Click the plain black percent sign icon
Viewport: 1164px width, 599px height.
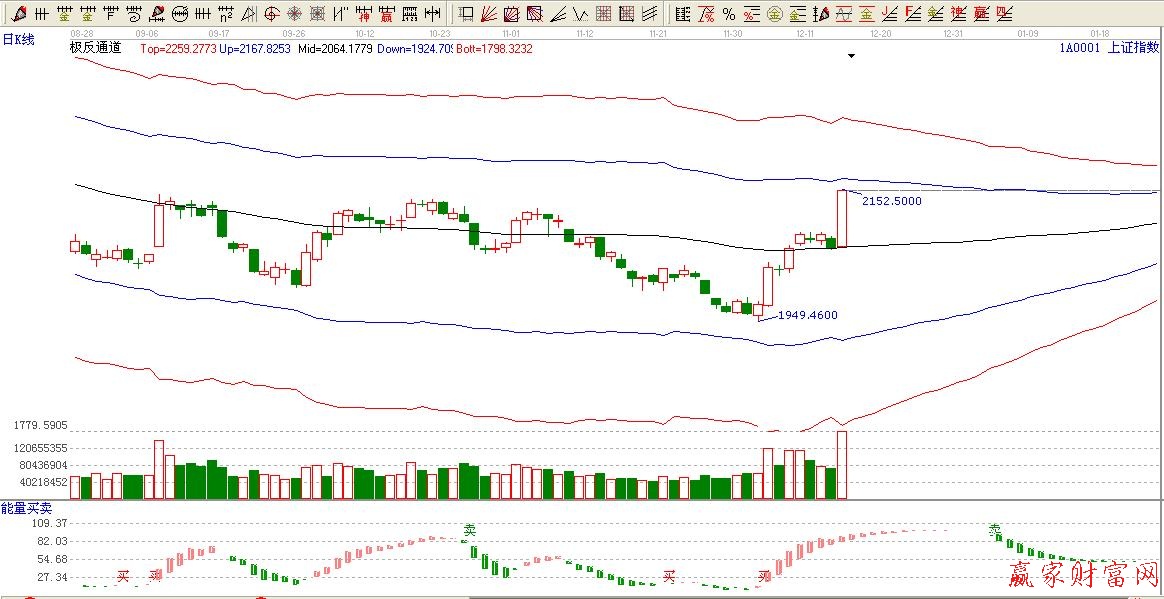(x=728, y=14)
